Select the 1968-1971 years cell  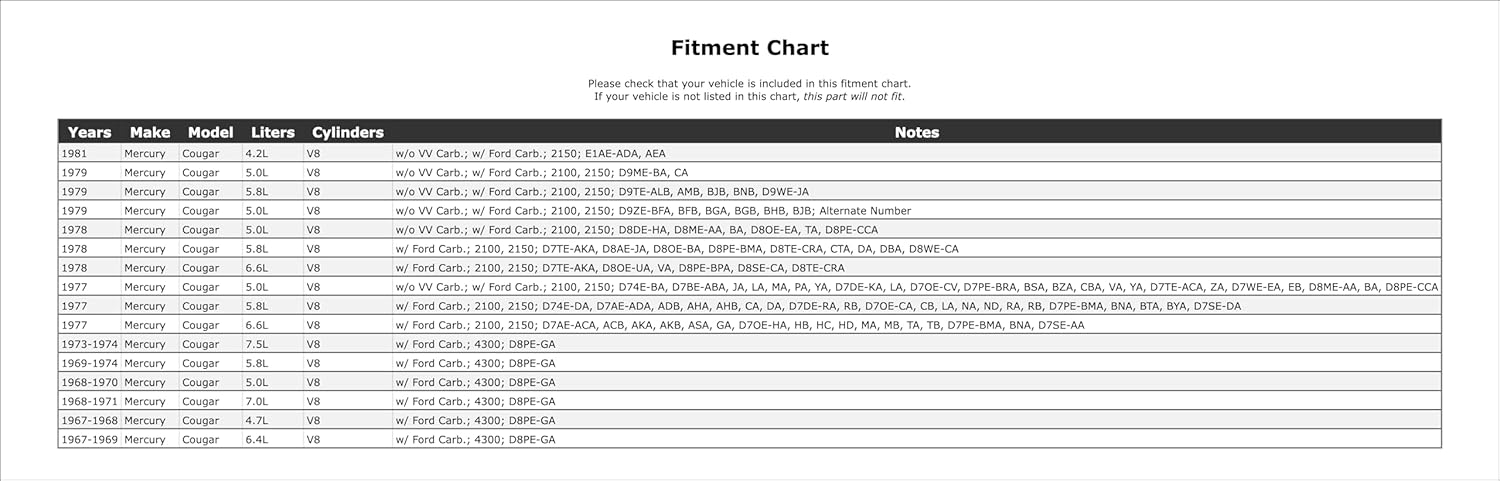click(89, 401)
